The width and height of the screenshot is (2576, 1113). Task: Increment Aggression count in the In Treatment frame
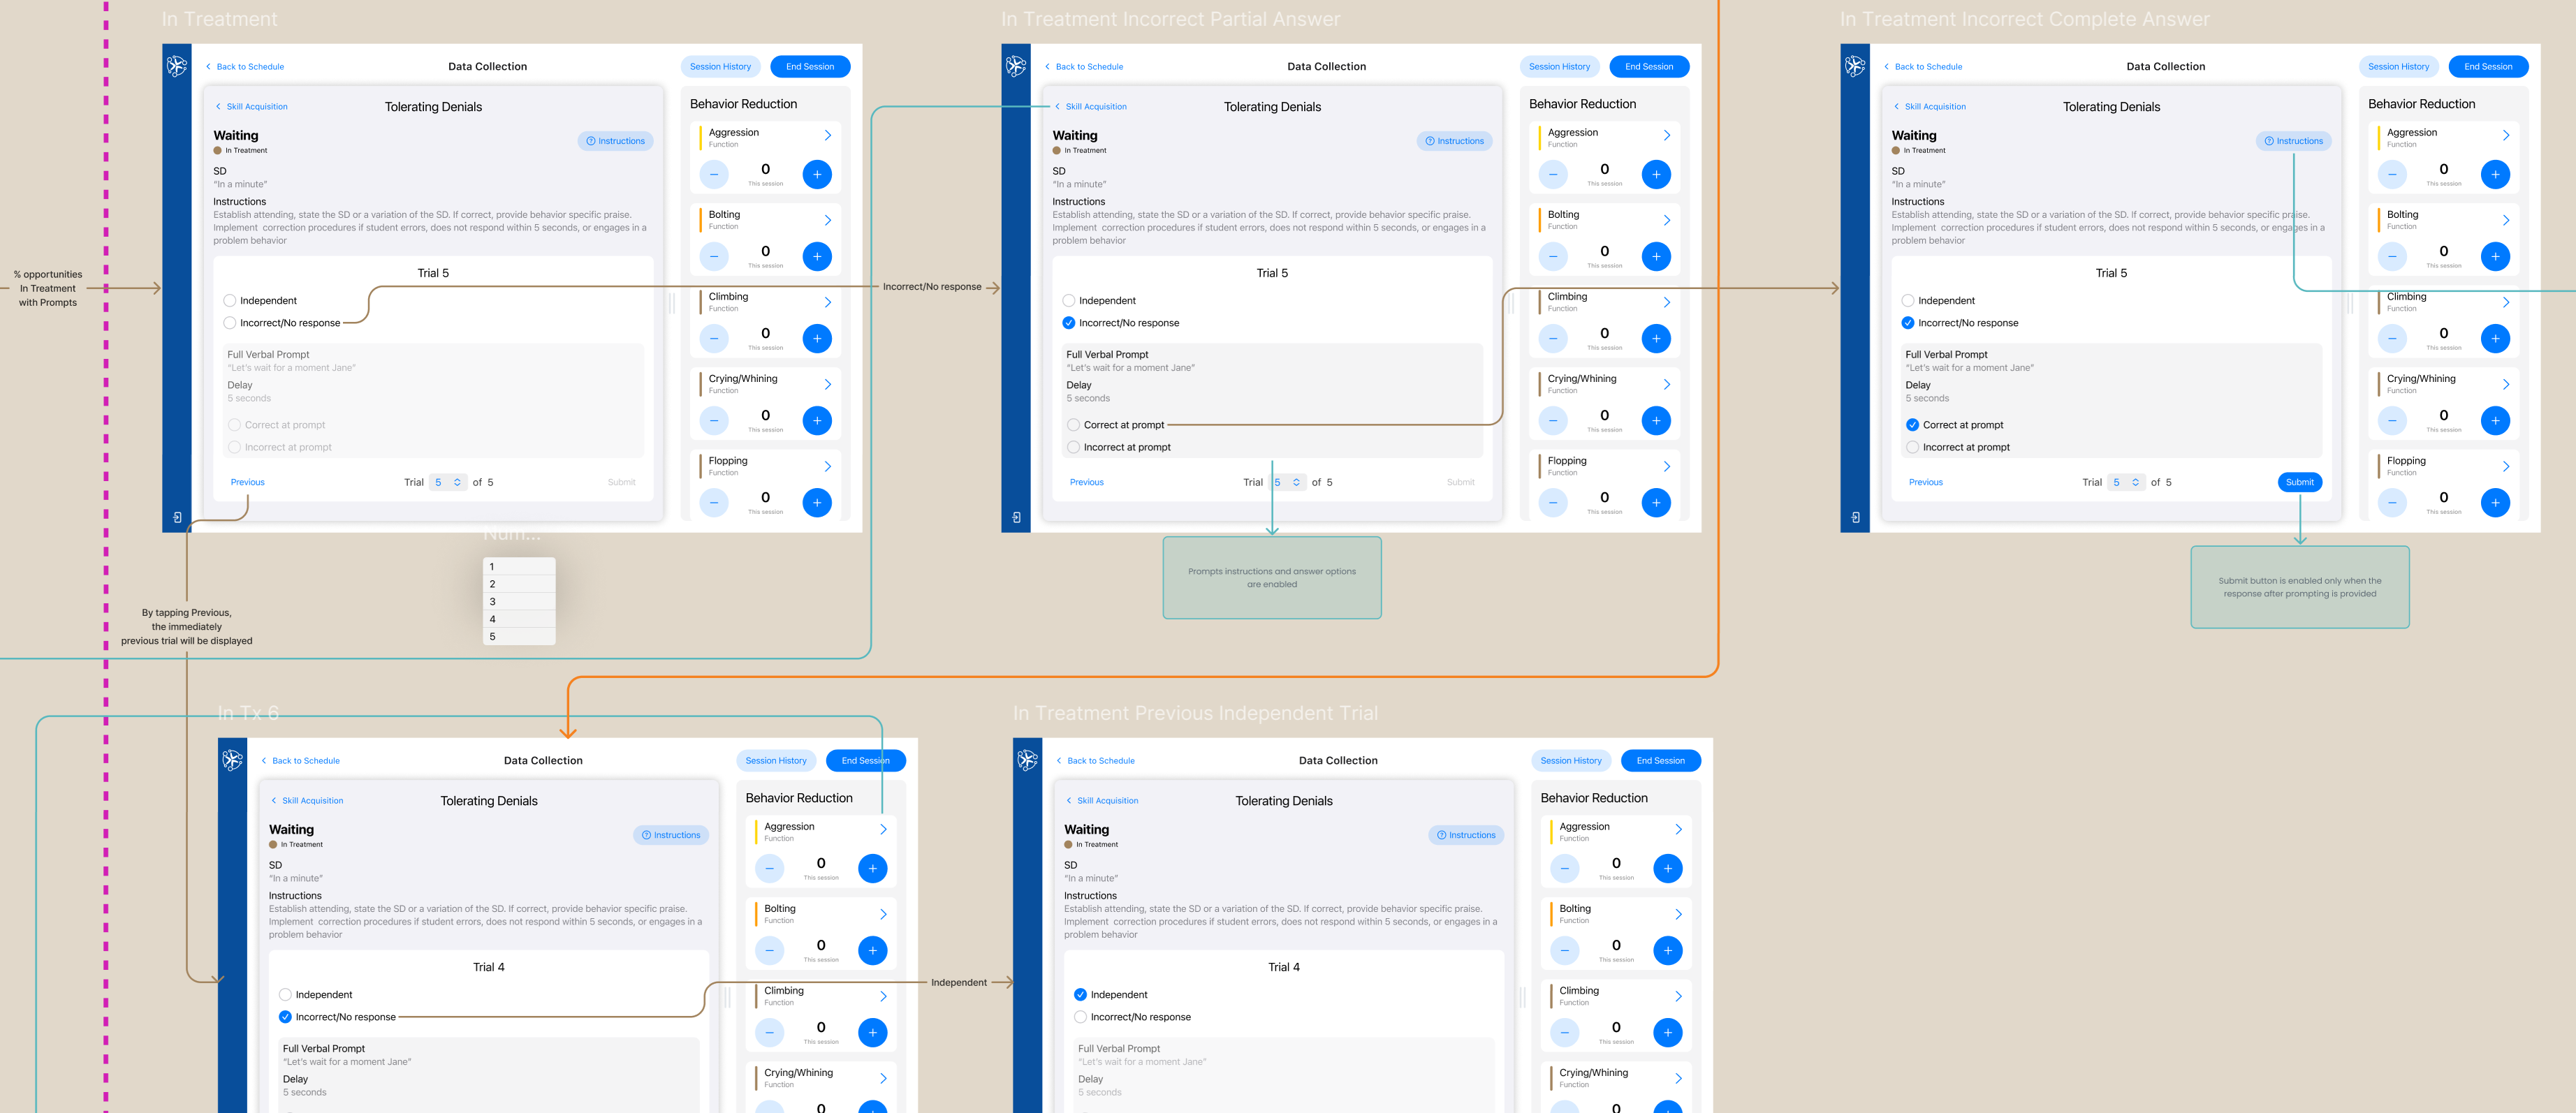pos(817,174)
